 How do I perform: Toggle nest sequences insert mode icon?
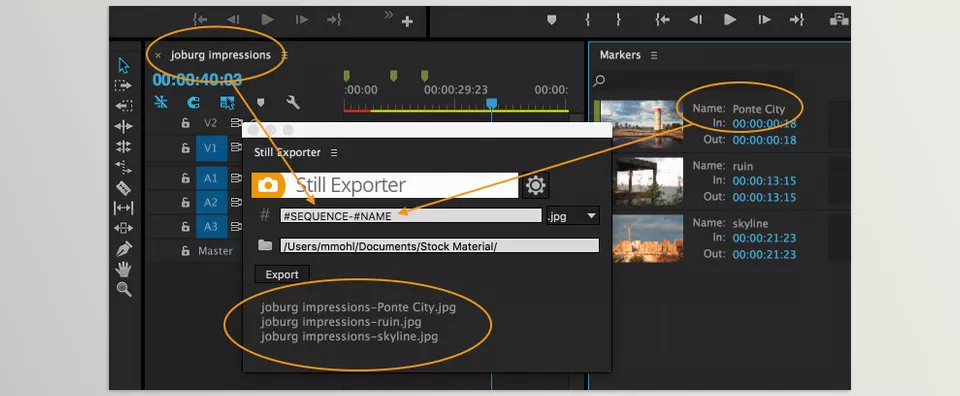pyautogui.click(x=161, y=102)
